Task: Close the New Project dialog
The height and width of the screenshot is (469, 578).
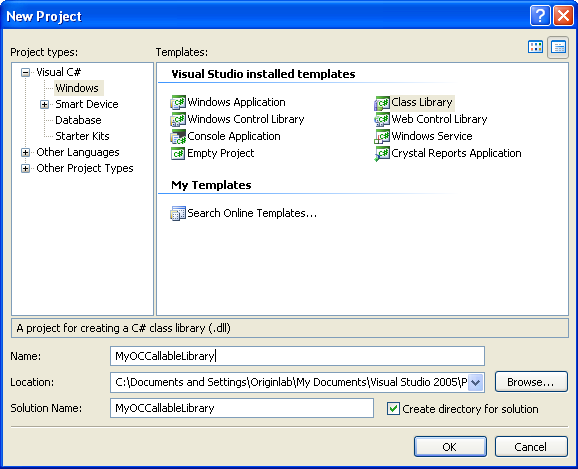Action: pyautogui.click(x=563, y=16)
